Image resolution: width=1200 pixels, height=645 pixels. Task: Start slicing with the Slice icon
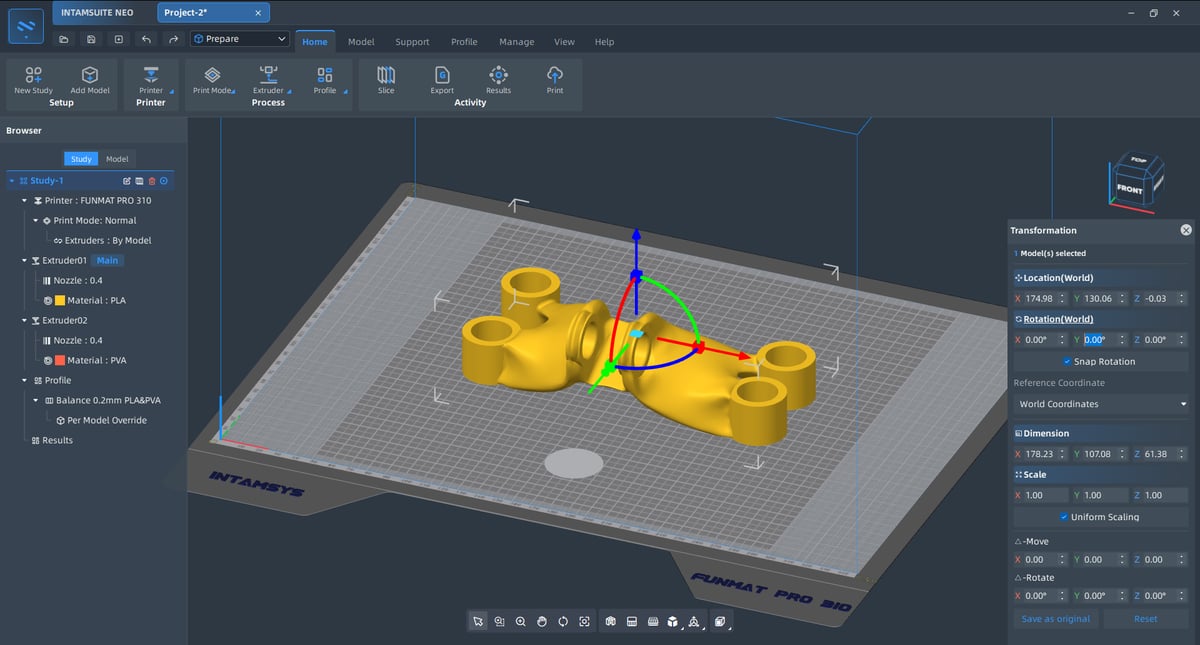[x=386, y=75]
